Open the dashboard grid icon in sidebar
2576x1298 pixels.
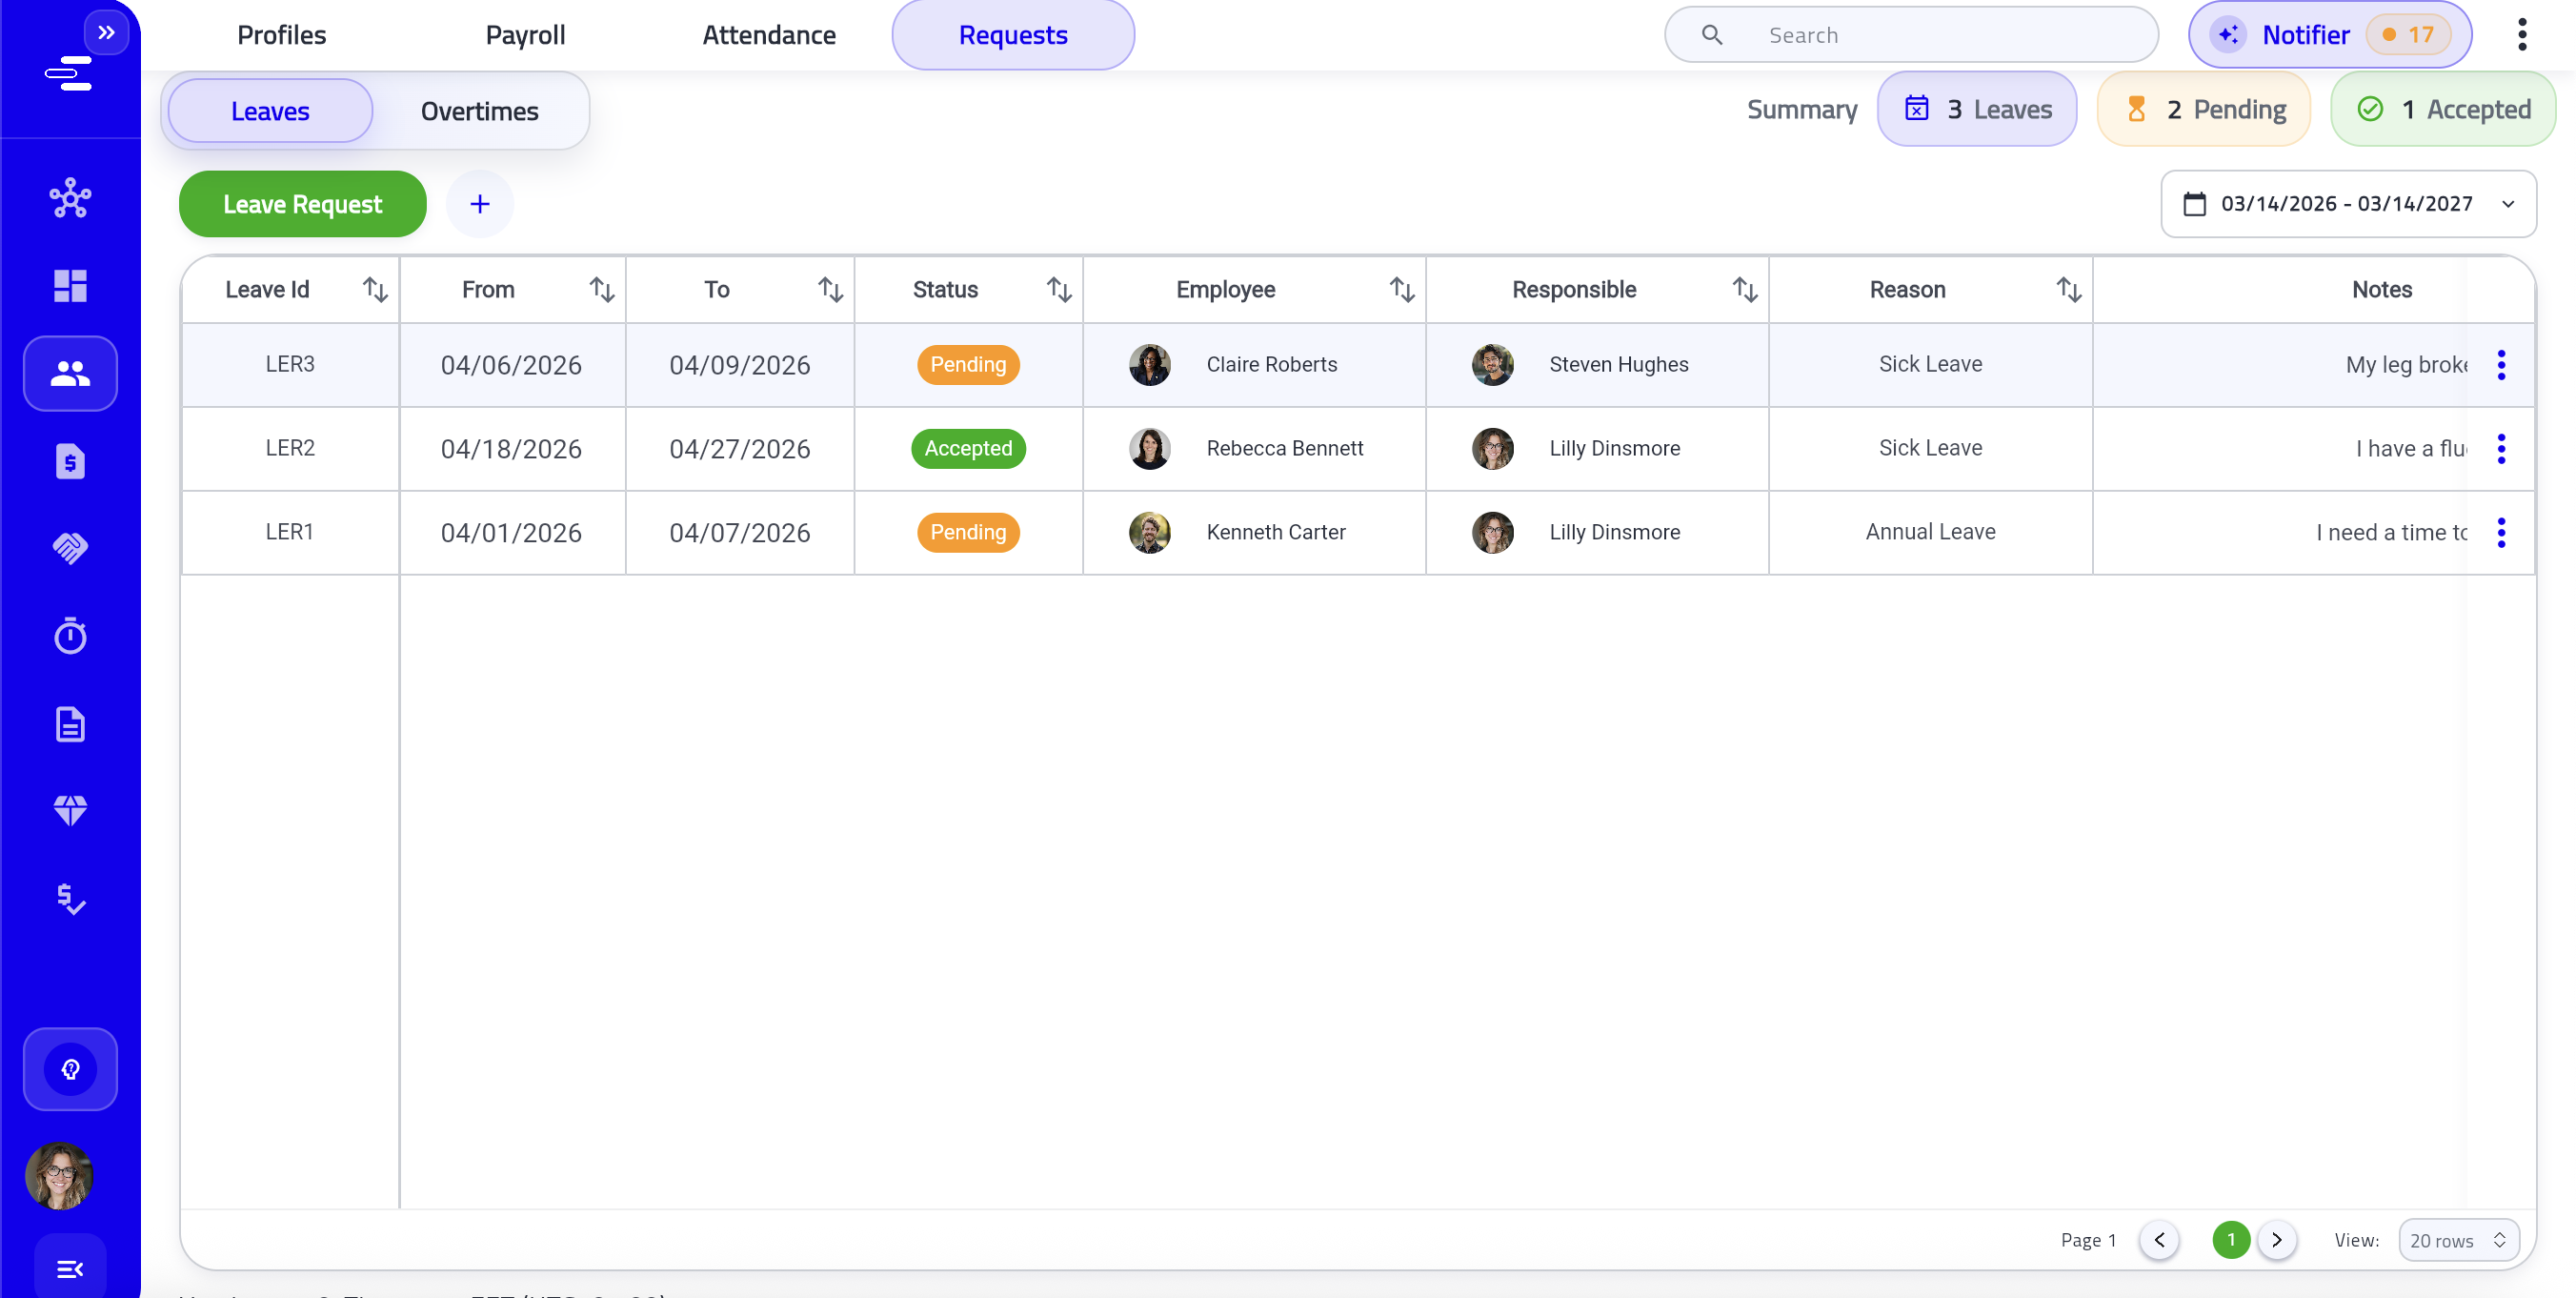tap(70, 286)
